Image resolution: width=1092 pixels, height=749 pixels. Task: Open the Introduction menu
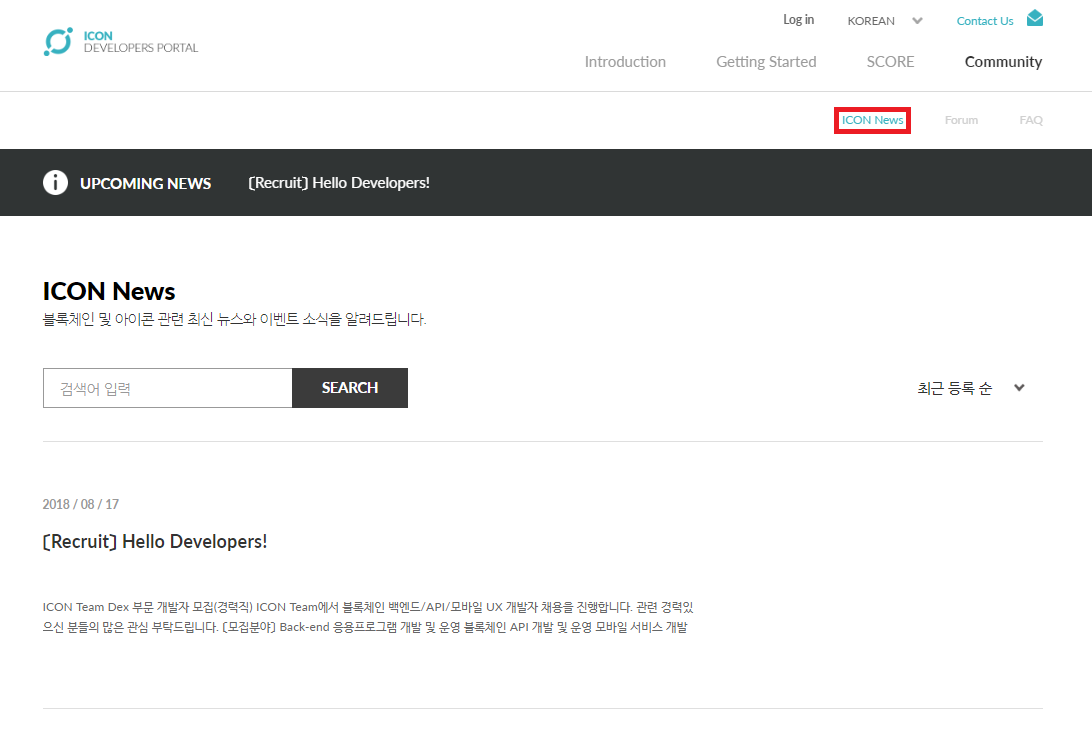(625, 62)
